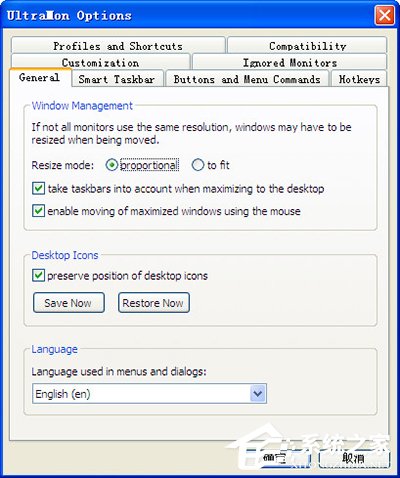Open the Profiles and Shortcuts tab
Screen dimensions: 400x478
118,45
